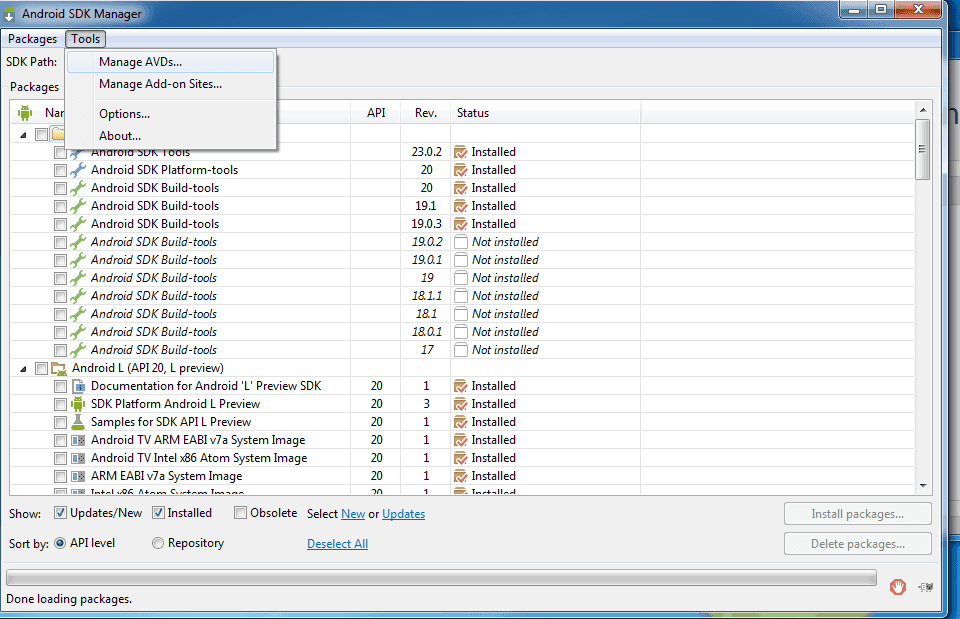Check the Build-tools rev 17 checkbox
960x619 pixels.
click(x=60, y=350)
